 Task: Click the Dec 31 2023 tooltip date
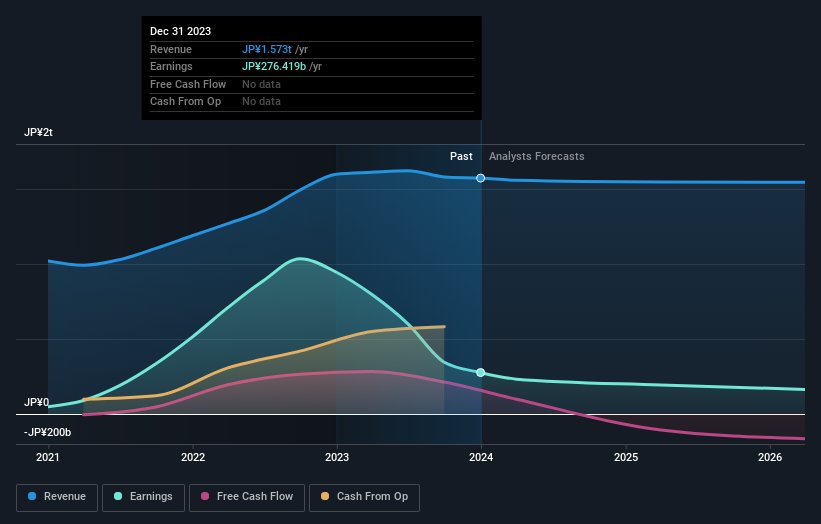[181, 31]
